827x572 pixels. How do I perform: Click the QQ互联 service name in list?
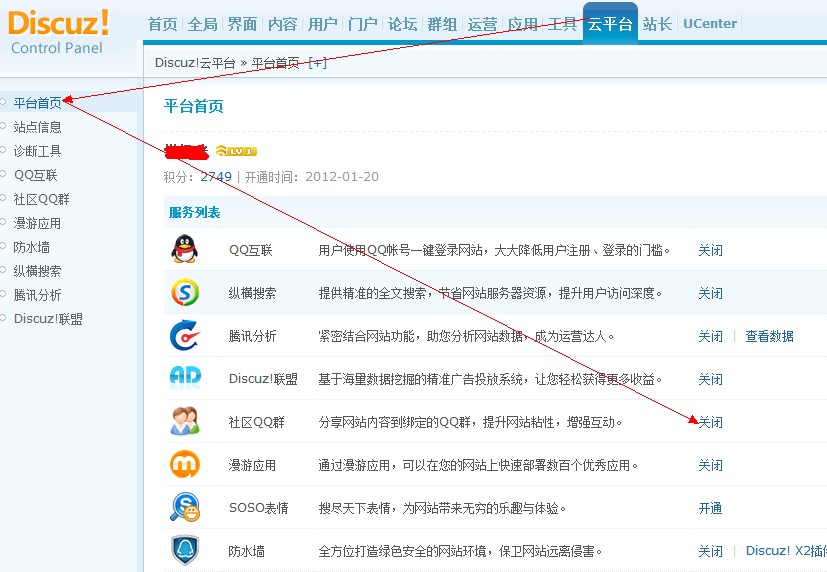tap(251, 250)
